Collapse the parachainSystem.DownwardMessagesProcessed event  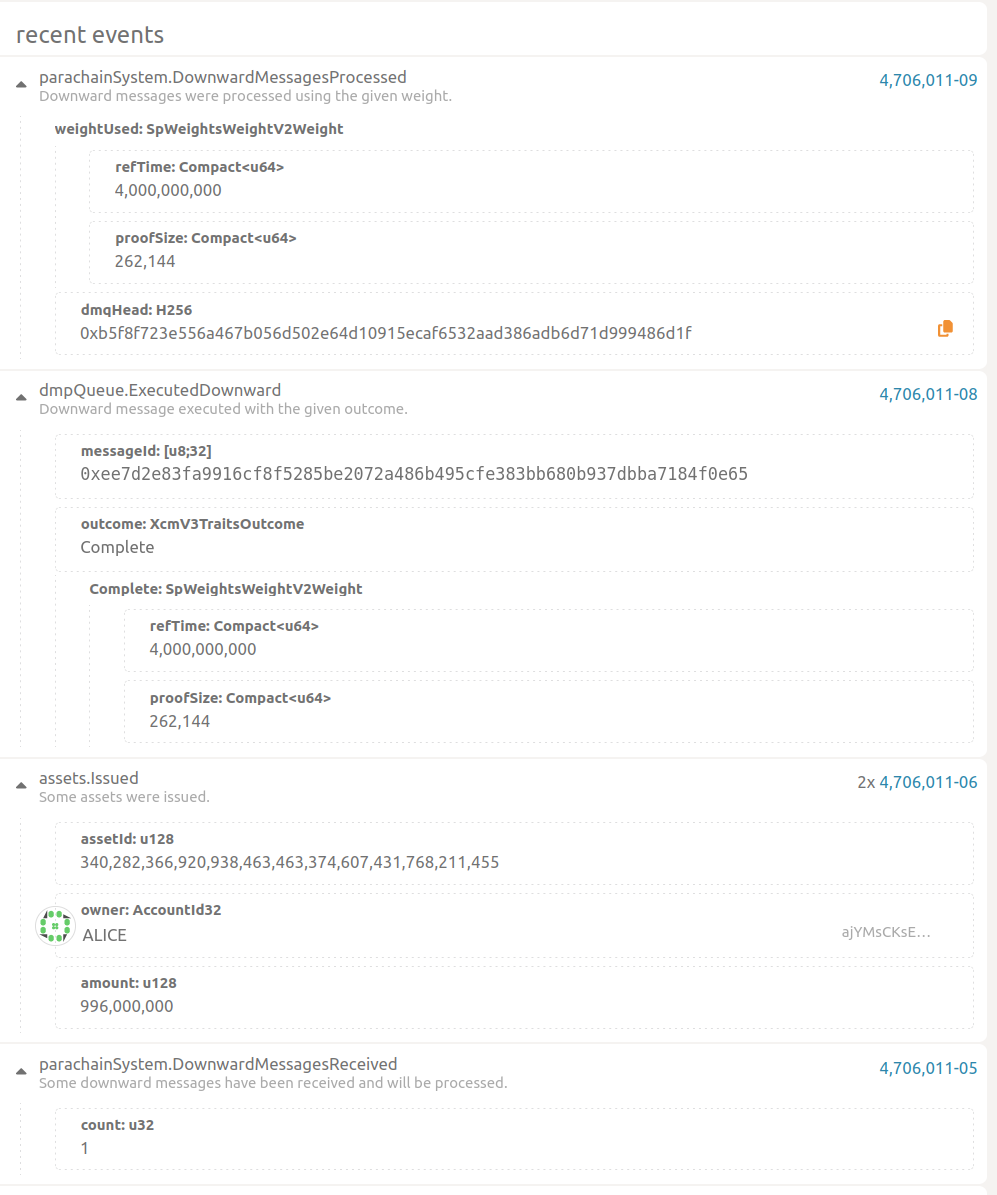tap(21, 86)
